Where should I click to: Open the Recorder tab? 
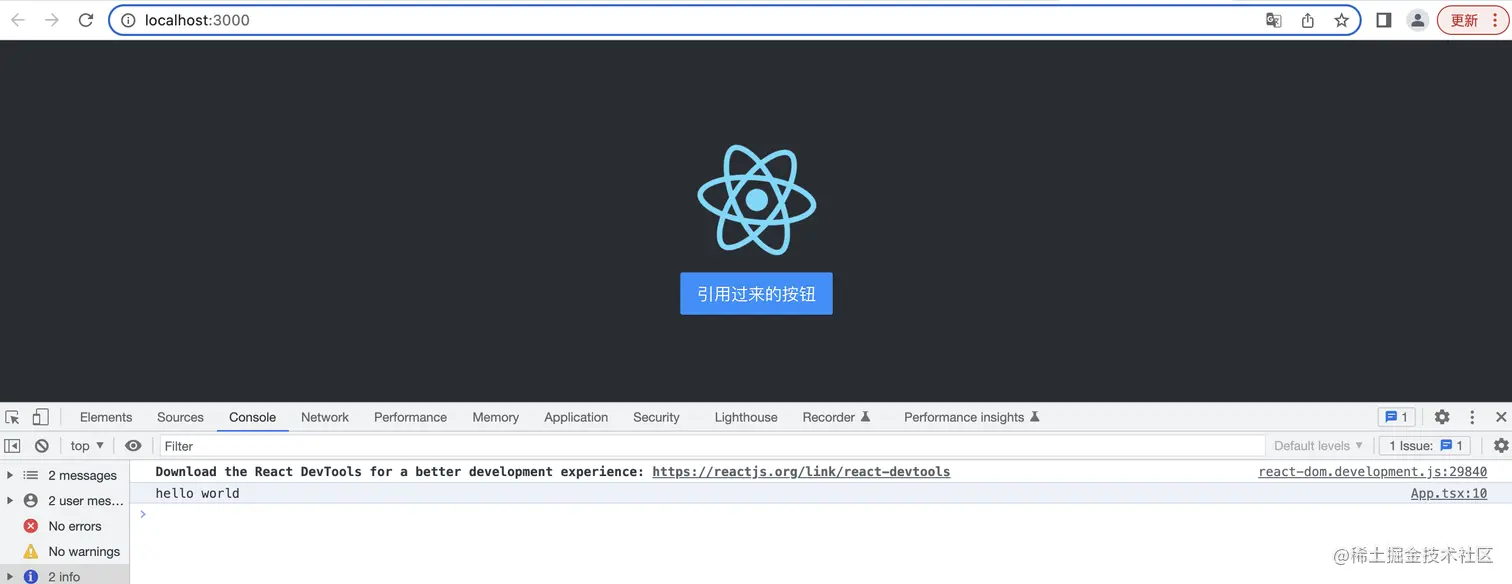836,417
